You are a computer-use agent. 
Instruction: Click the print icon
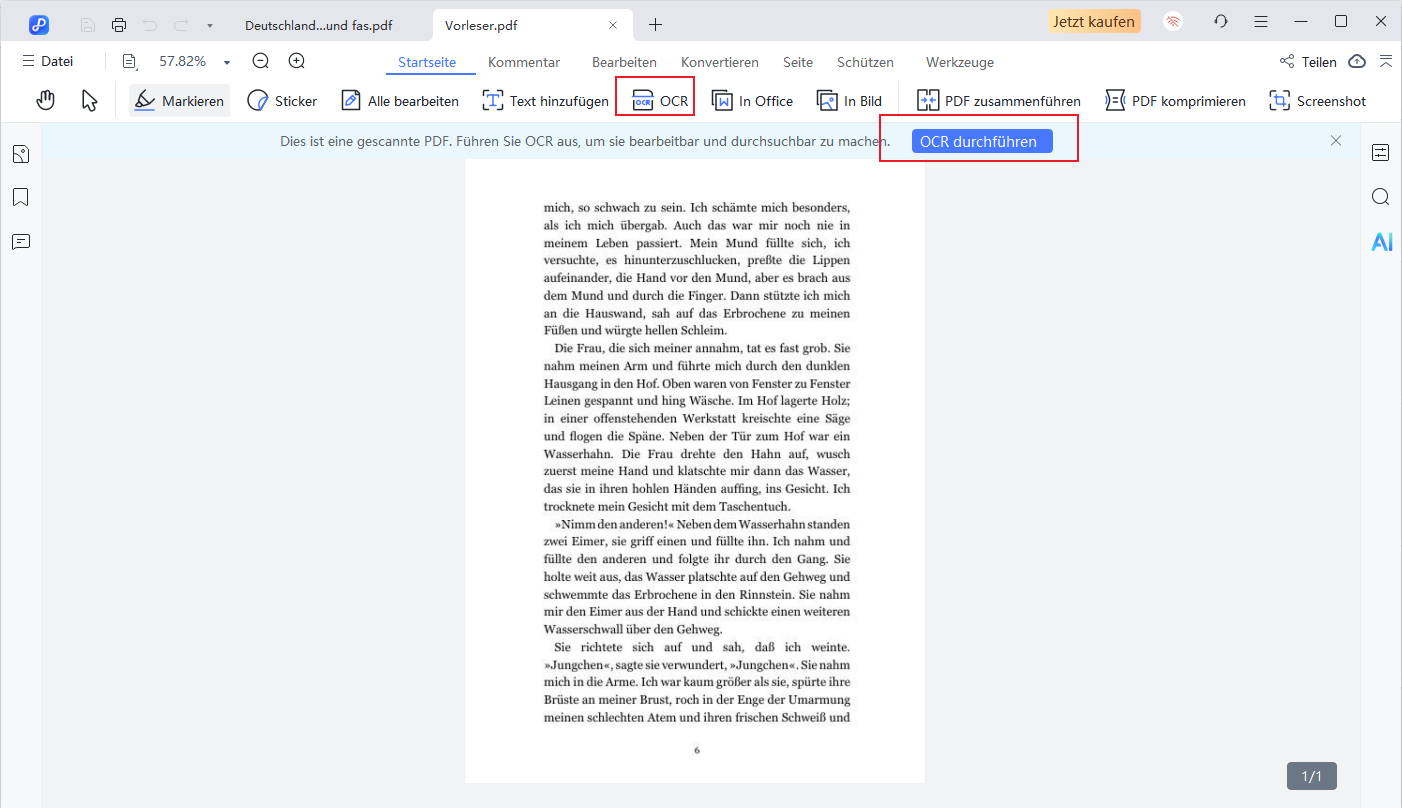[120, 24]
